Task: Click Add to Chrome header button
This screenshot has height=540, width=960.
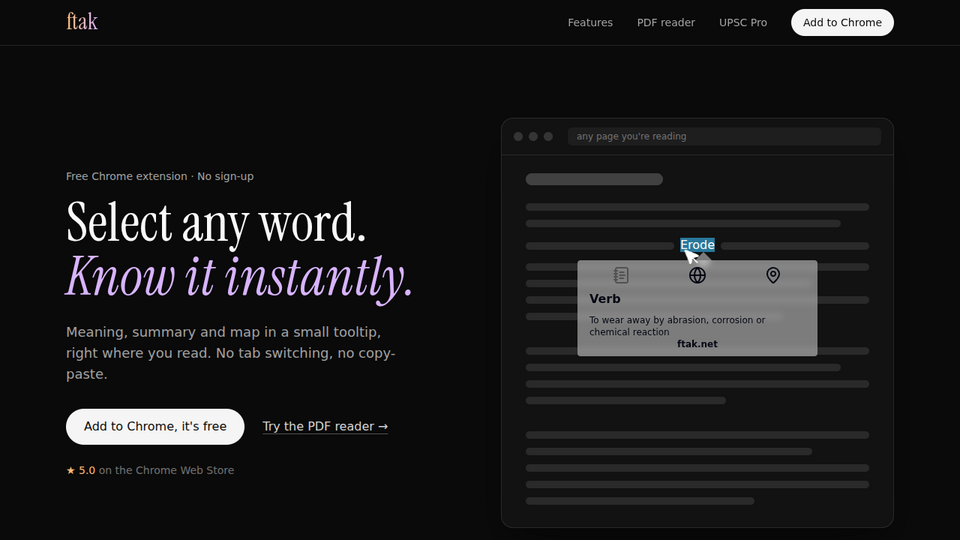Action: point(842,23)
